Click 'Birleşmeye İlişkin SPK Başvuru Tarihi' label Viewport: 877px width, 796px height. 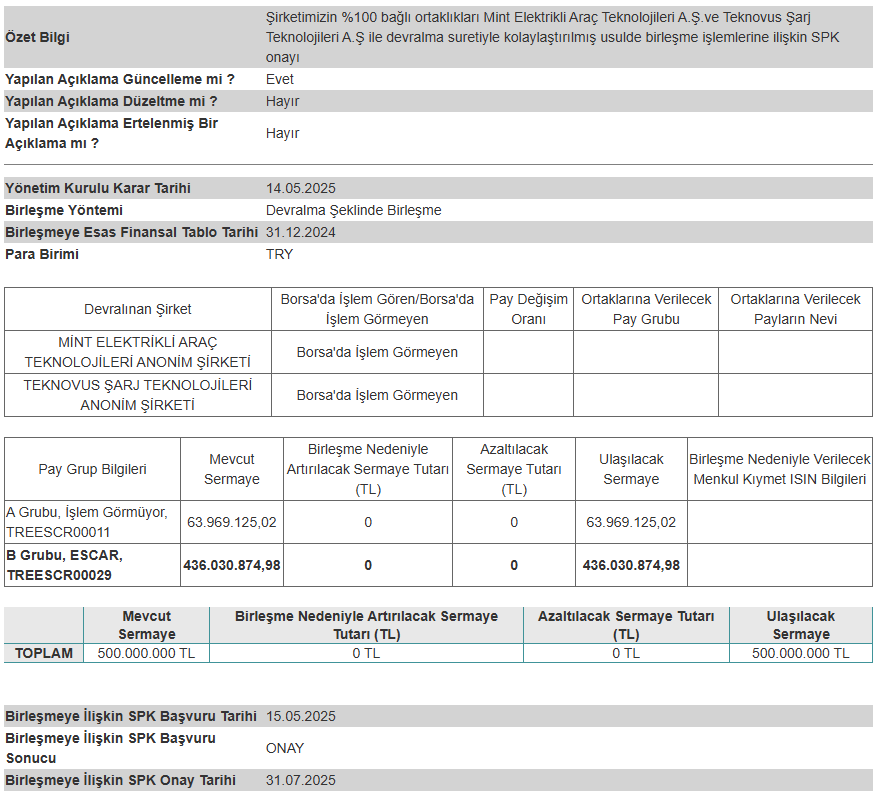coord(131,716)
